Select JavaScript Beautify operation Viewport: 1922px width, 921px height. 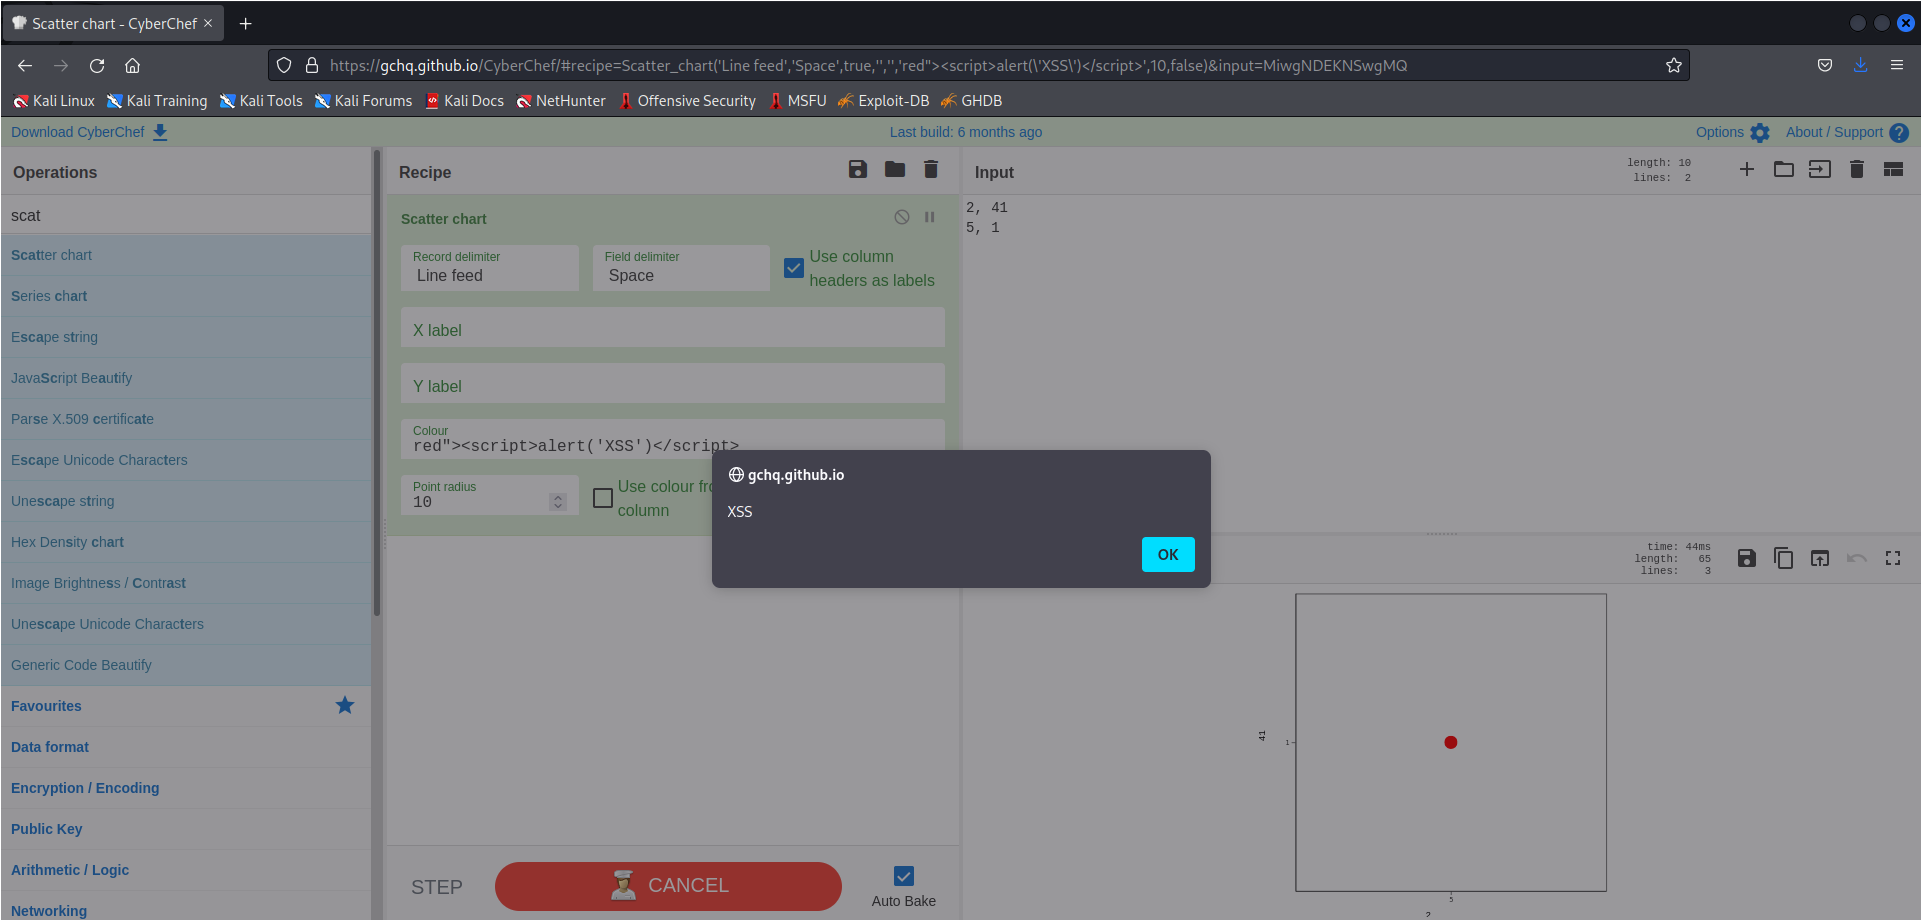click(x=186, y=378)
